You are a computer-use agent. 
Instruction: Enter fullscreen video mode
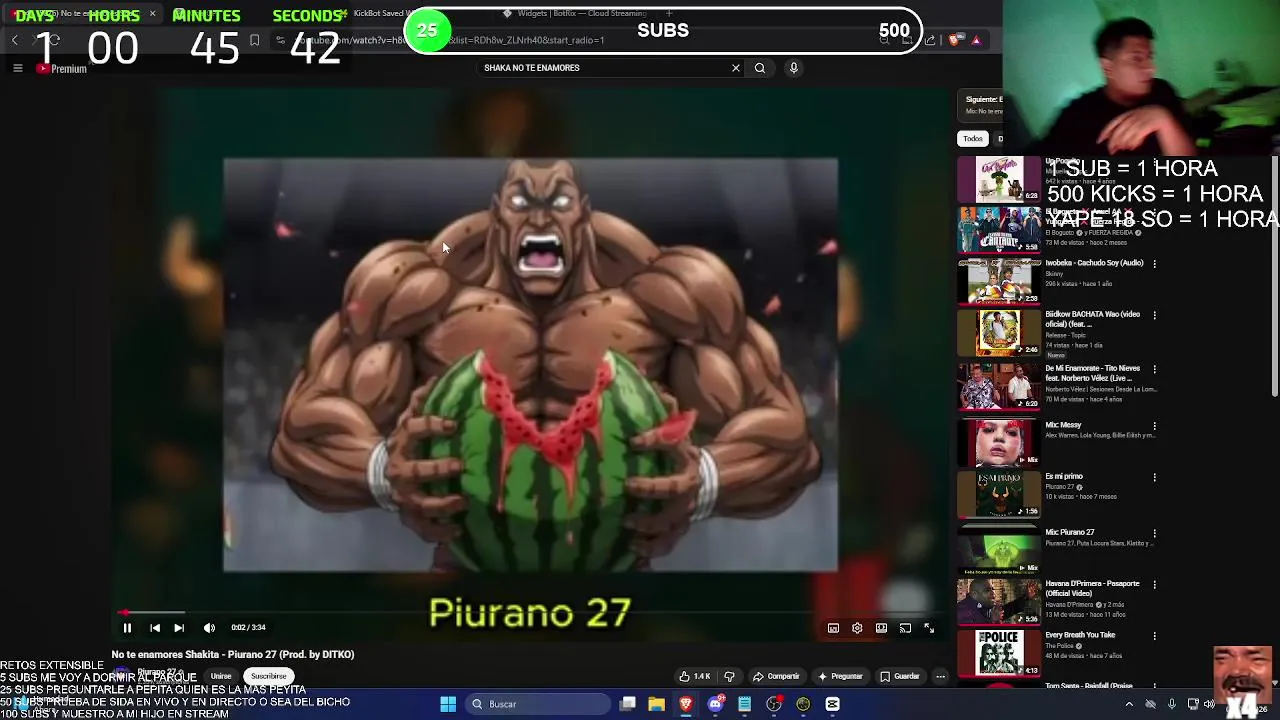(x=929, y=628)
